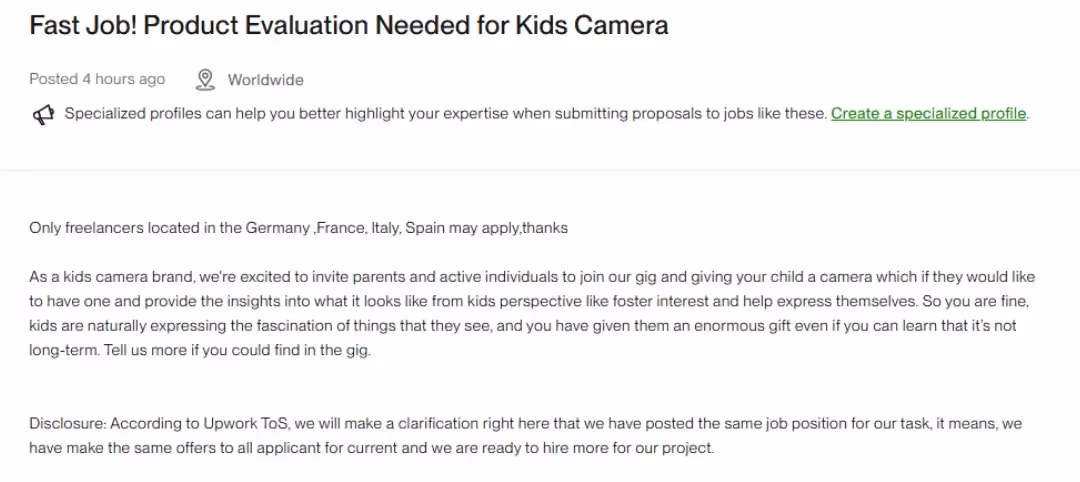Image resolution: width=1080 pixels, height=482 pixels.
Task: Click the line starting As a kids camera brand
Action: [532, 277]
